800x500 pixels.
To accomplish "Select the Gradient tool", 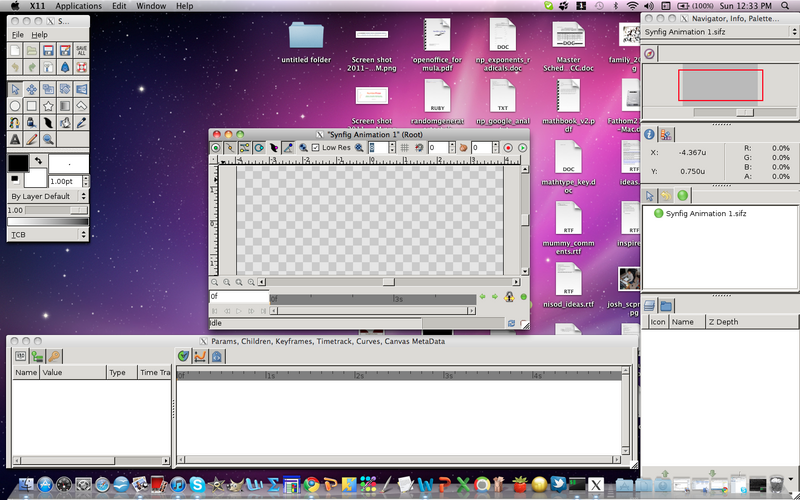I will tap(65, 106).
